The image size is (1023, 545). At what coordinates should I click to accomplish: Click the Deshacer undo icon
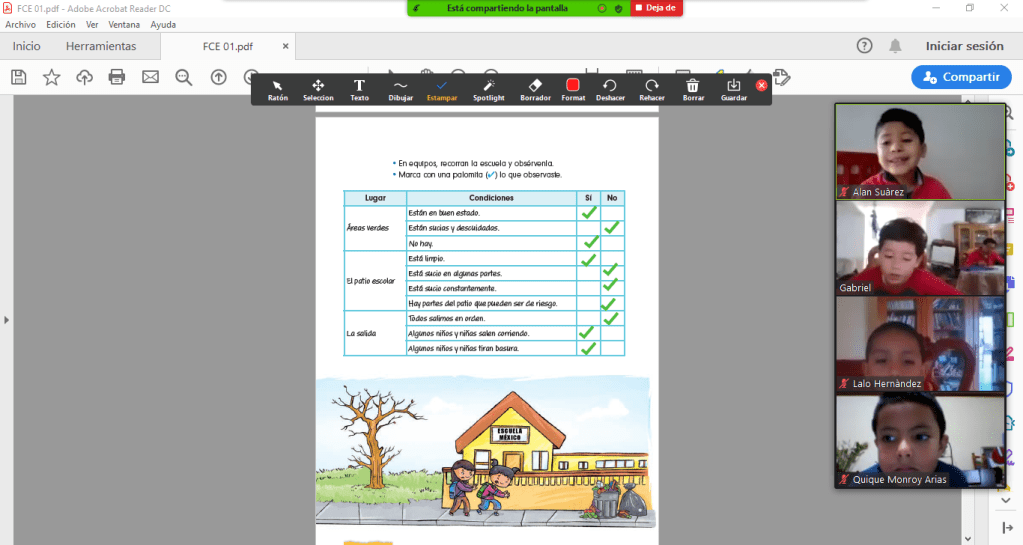[x=610, y=89]
